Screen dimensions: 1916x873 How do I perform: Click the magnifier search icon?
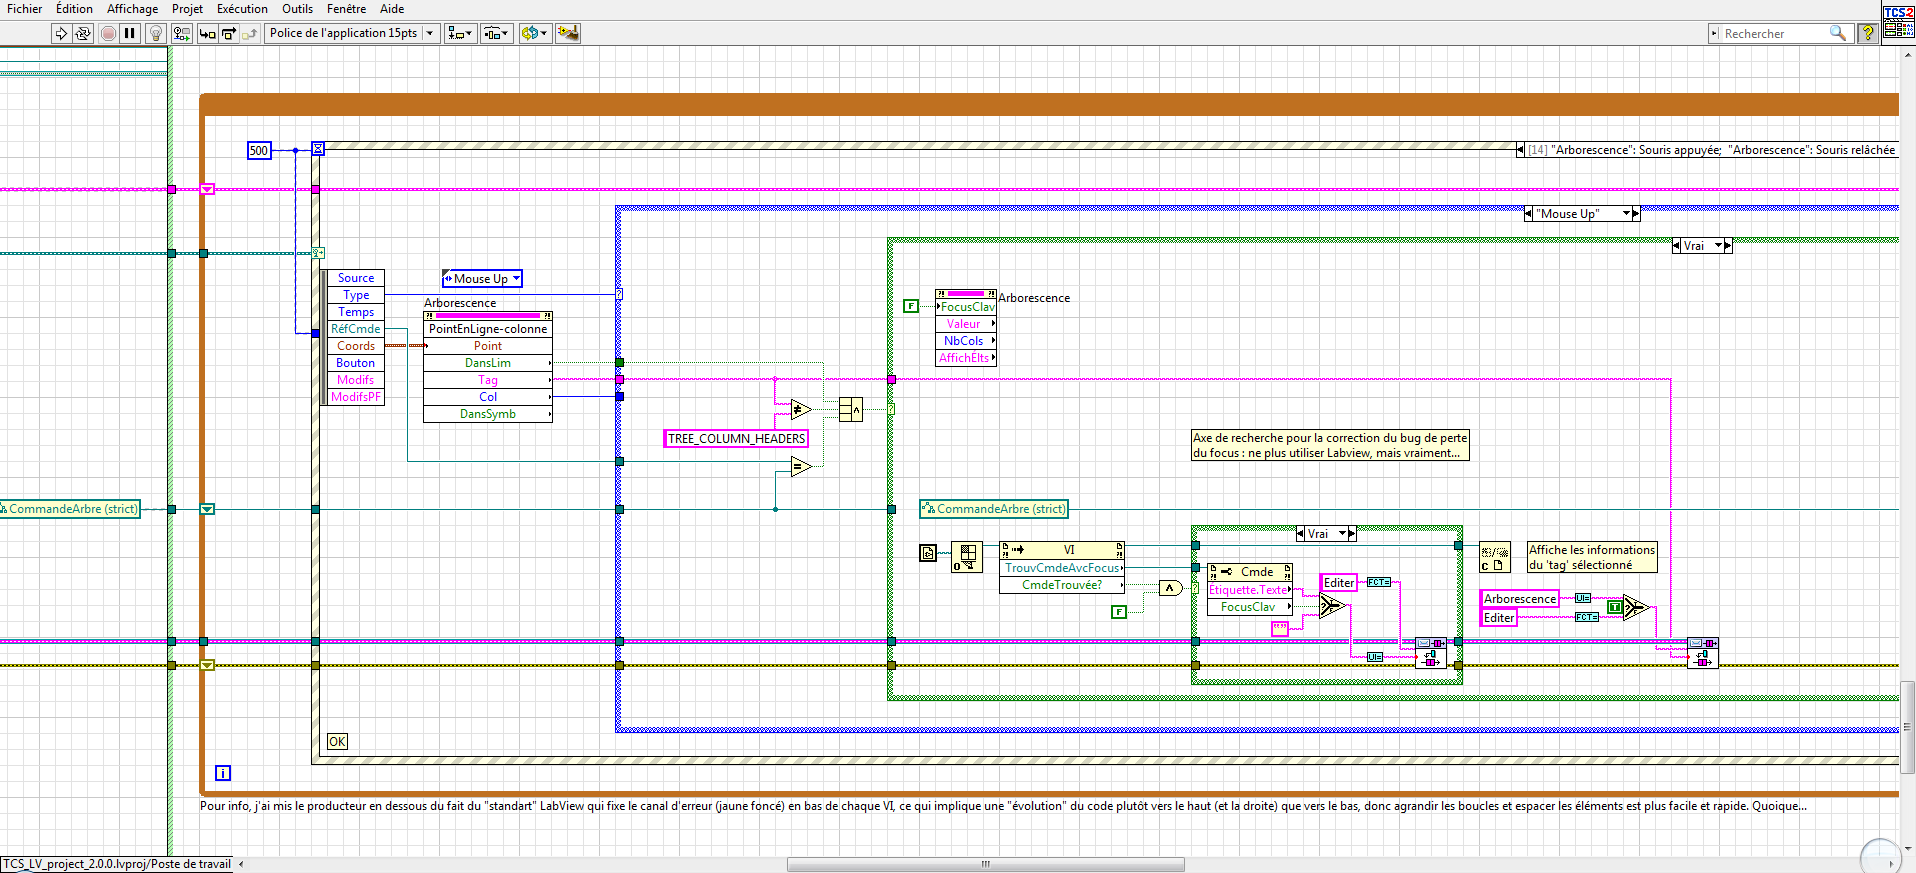(x=1838, y=33)
